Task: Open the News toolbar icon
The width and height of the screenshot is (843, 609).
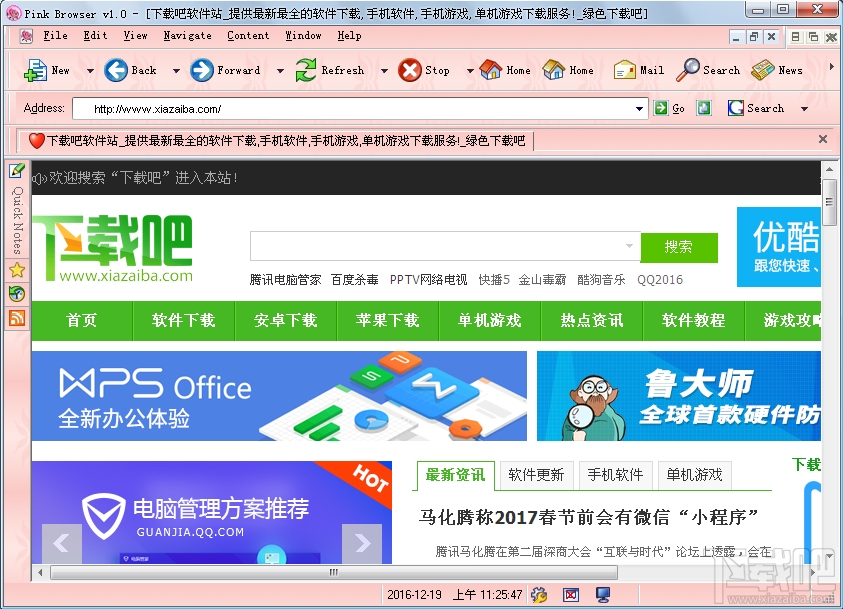Action: 762,70
